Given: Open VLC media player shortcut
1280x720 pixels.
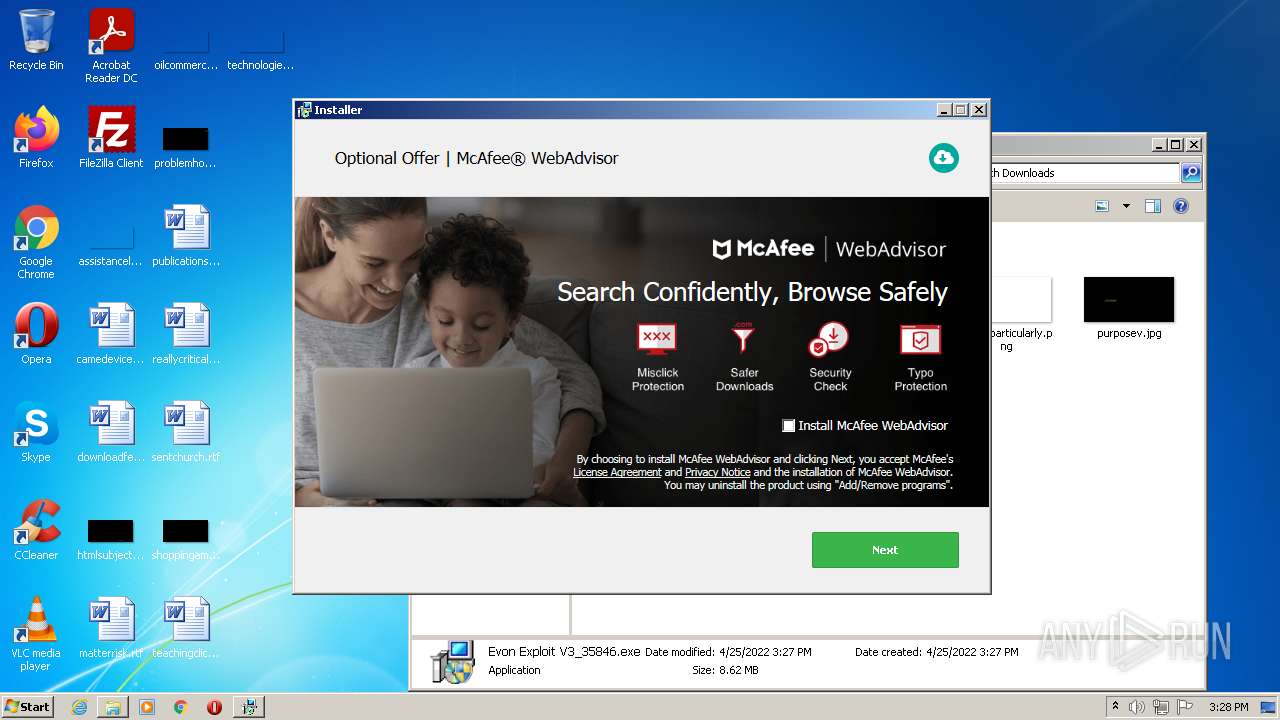Looking at the screenshot, I should (x=36, y=634).
